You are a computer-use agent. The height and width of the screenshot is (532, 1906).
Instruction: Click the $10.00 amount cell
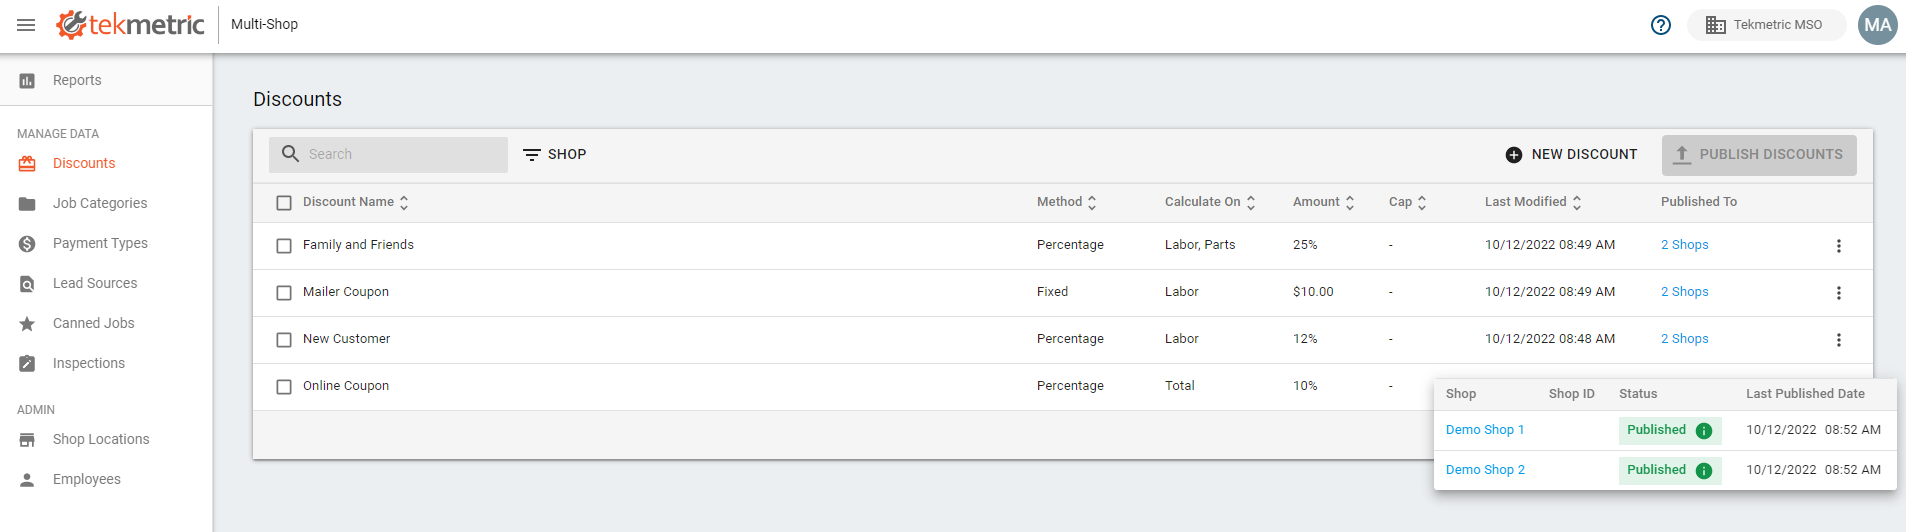click(x=1313, y=292)
